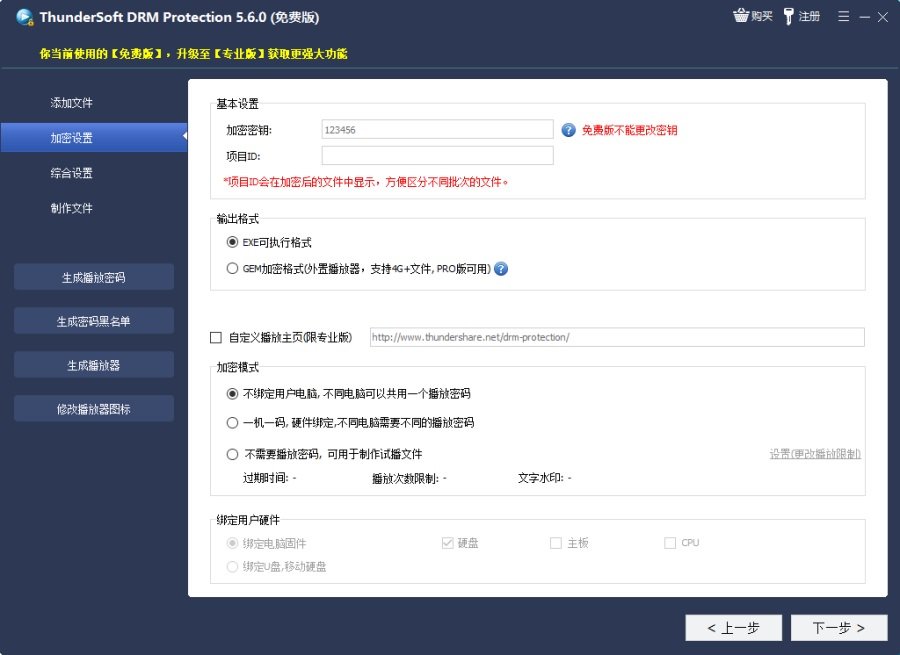Click 生成播放密码 button

94,277
